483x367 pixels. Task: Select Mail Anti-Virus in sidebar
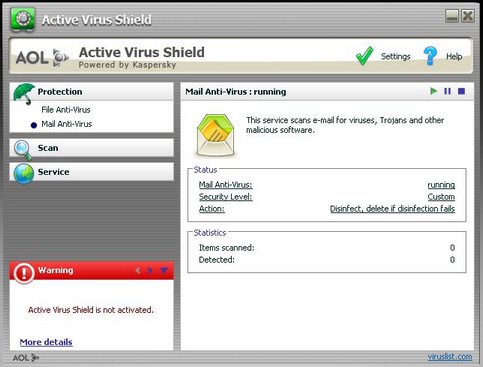click(66, 124)
